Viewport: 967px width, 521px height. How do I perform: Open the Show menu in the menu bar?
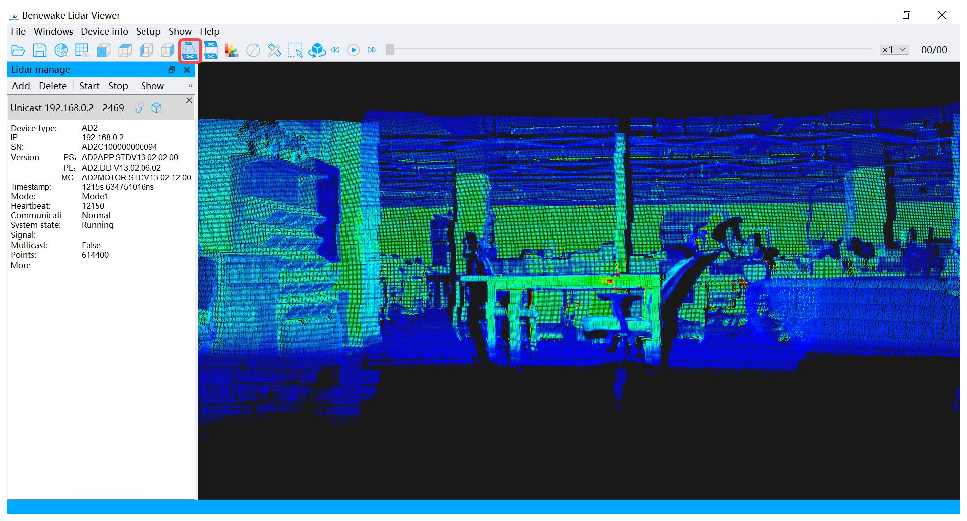[x=180, y=31]
